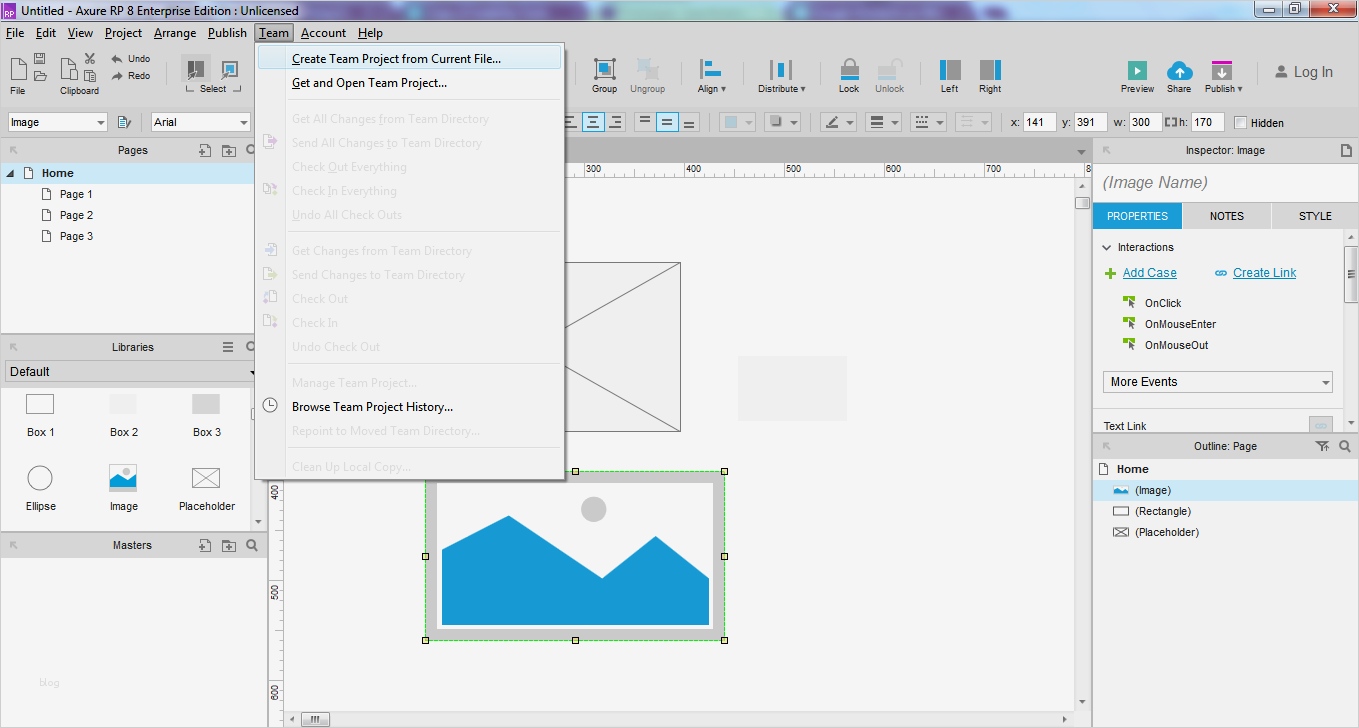Screen dimensions: 1359x728
Task: Undo the last action
Action: 131,59
